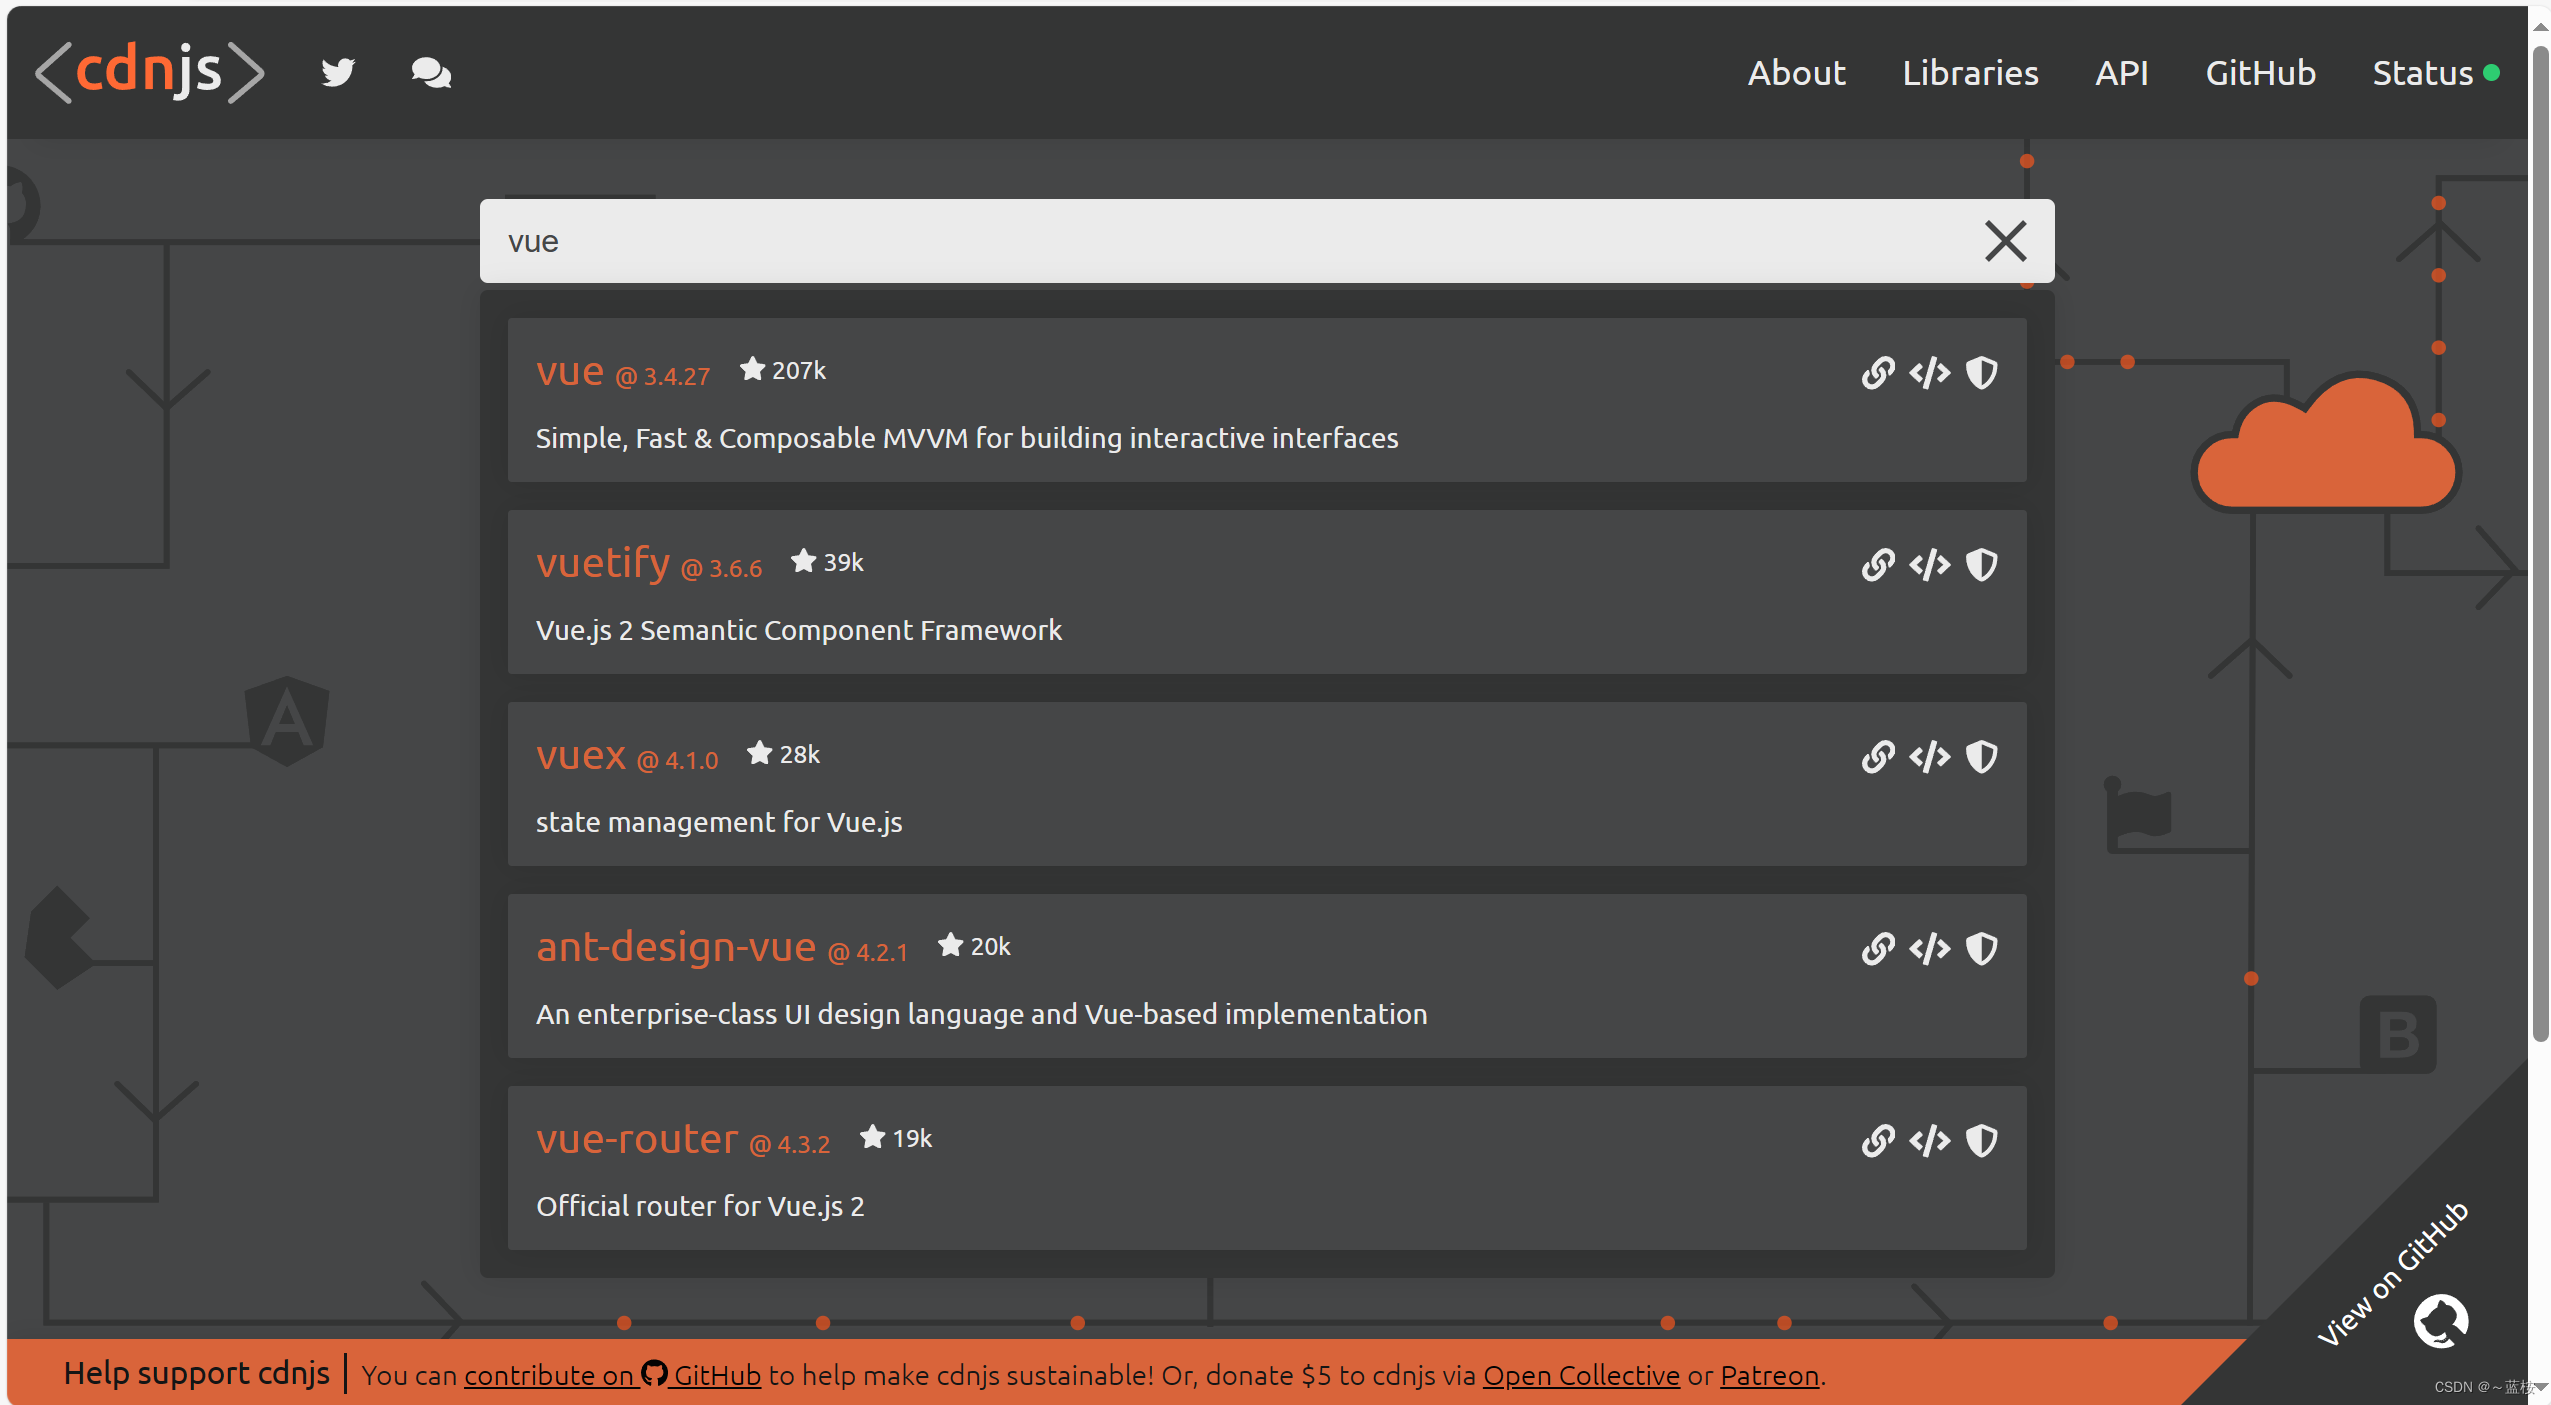Select the 207k star count of vue
Viewport: 2551px width, 1405px height.
tap(783, 370)
